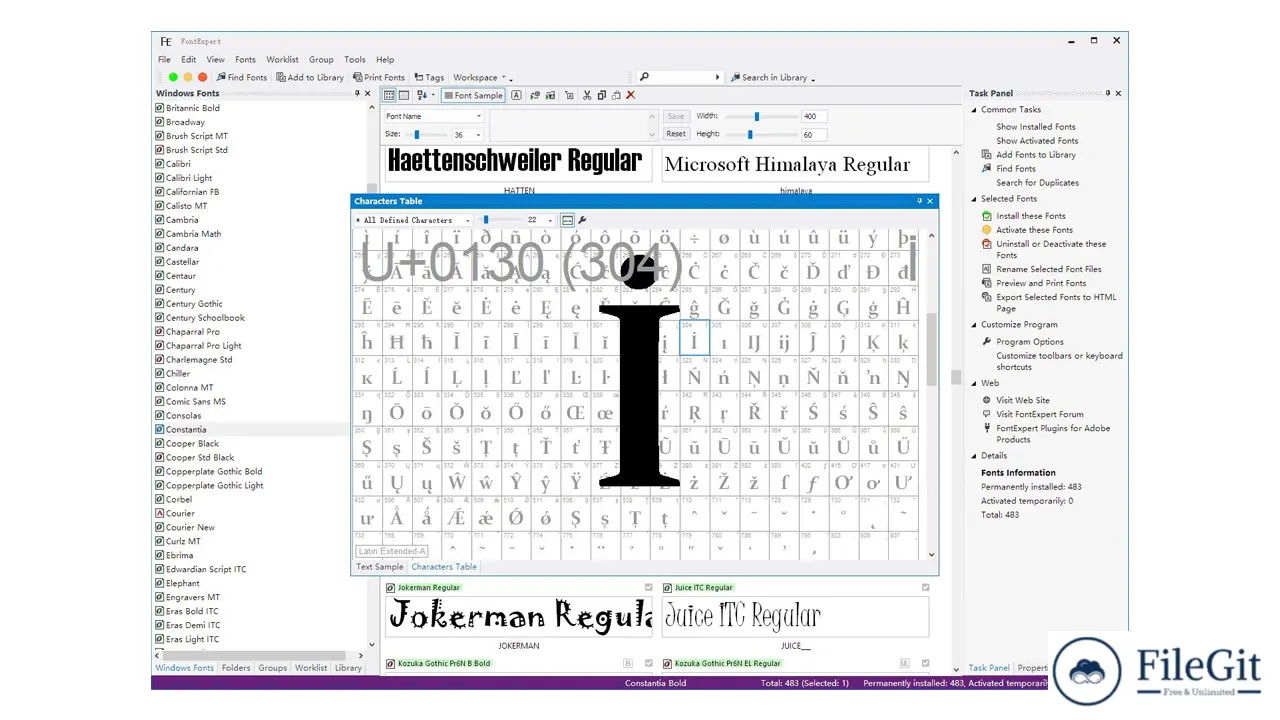Click the Reset button
The width and height of the screenshot is (1280, 720).
point(676,134)
